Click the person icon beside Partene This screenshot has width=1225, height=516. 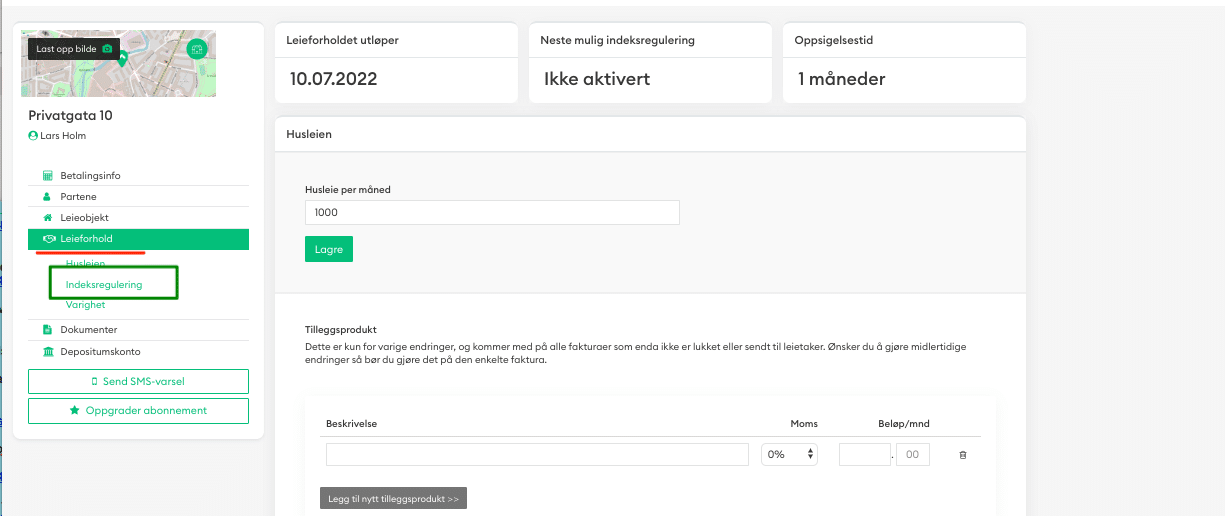click(47, 197)
